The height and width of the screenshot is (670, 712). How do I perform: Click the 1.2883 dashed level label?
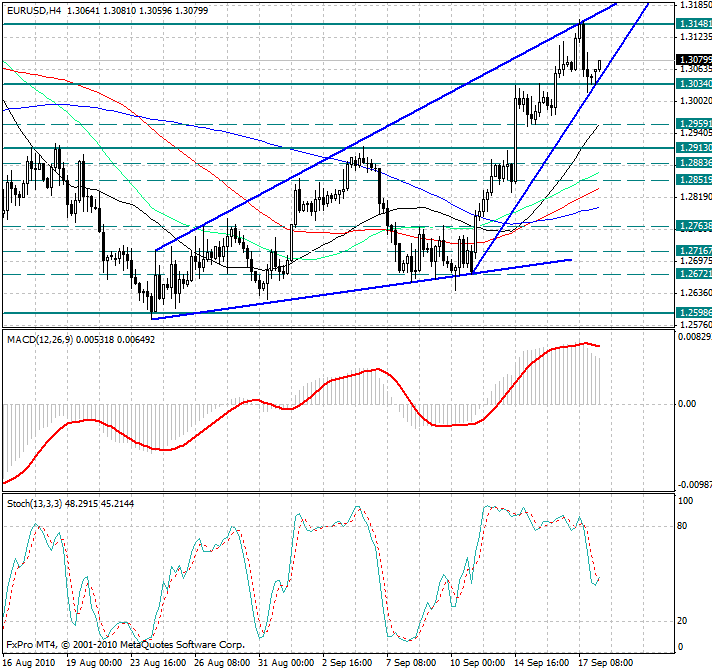[694, 163]
